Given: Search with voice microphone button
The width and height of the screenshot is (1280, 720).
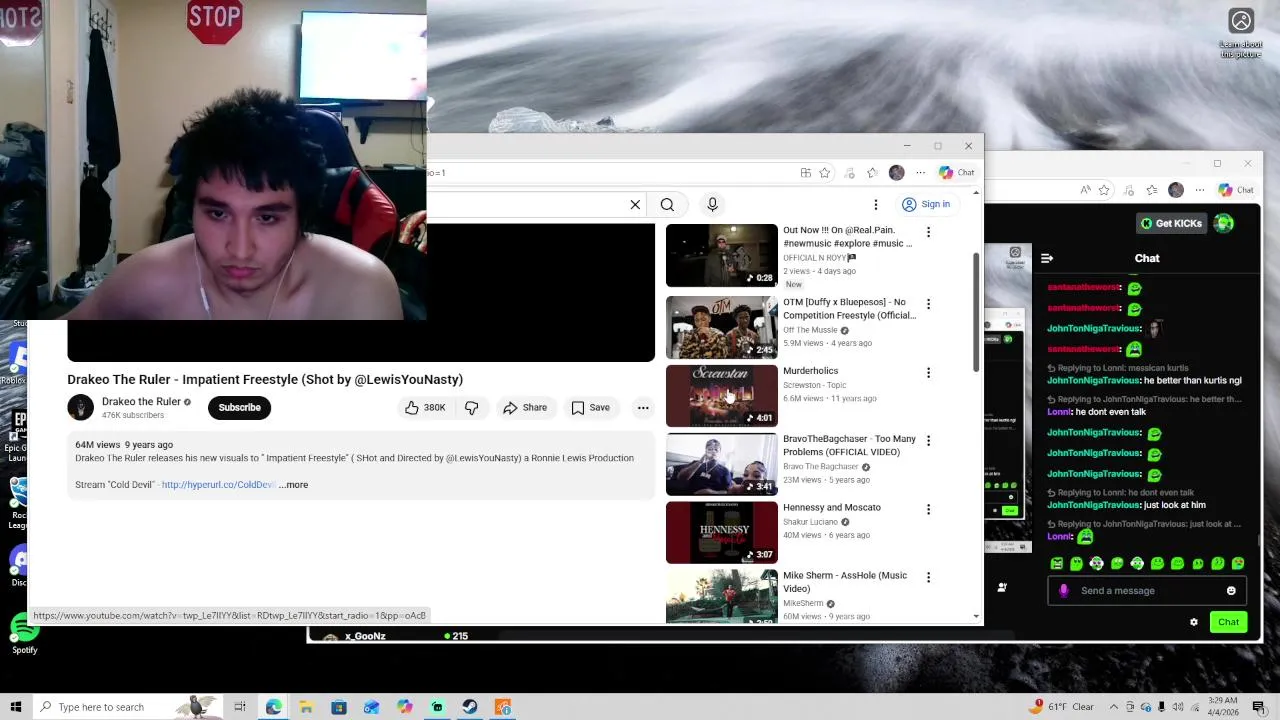Looking at the screenshot, I should tap(712, 205).
